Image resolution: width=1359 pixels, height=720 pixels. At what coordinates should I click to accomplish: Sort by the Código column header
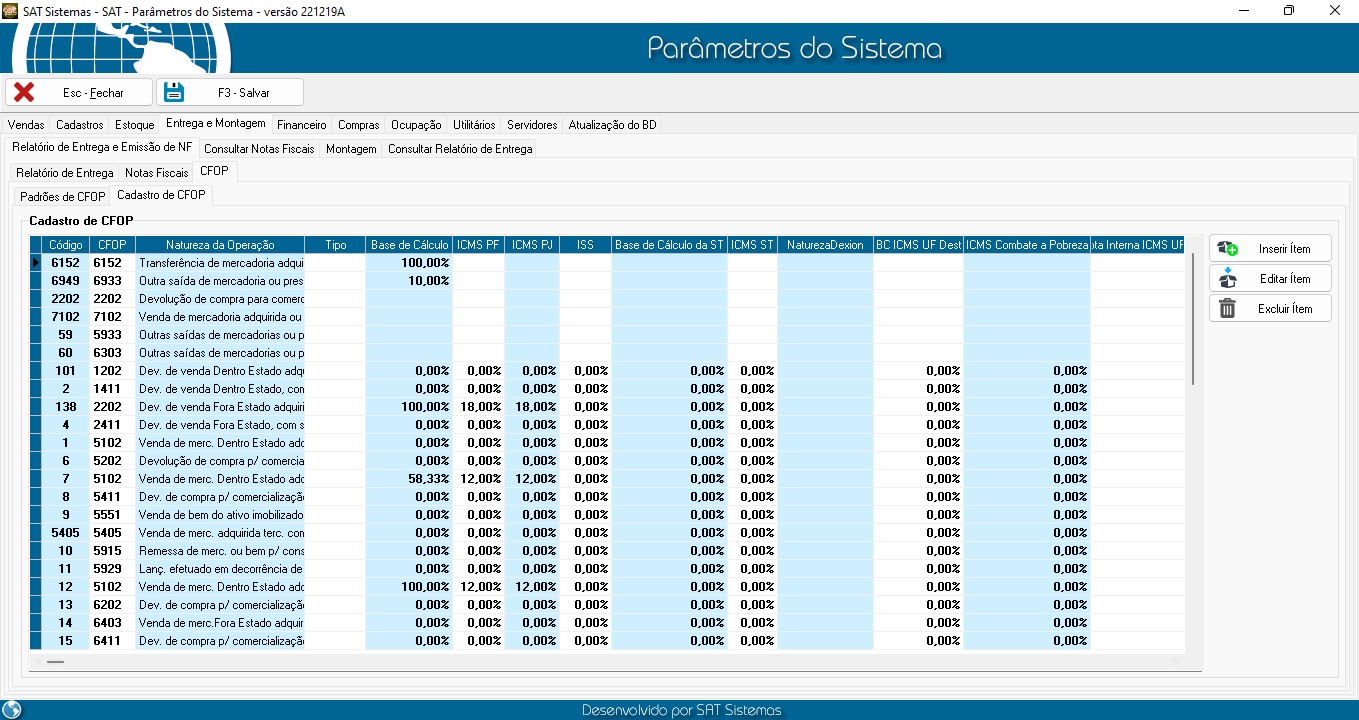click(x=66, y=245)
